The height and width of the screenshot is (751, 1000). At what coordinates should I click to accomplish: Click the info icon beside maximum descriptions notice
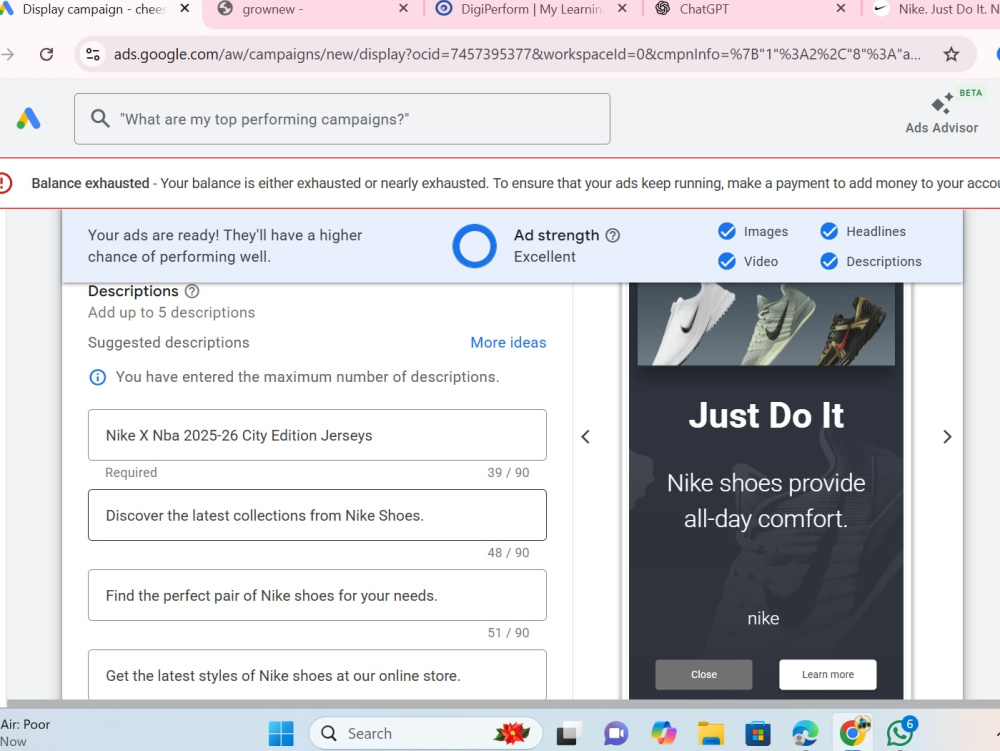[x=98, y=377]
